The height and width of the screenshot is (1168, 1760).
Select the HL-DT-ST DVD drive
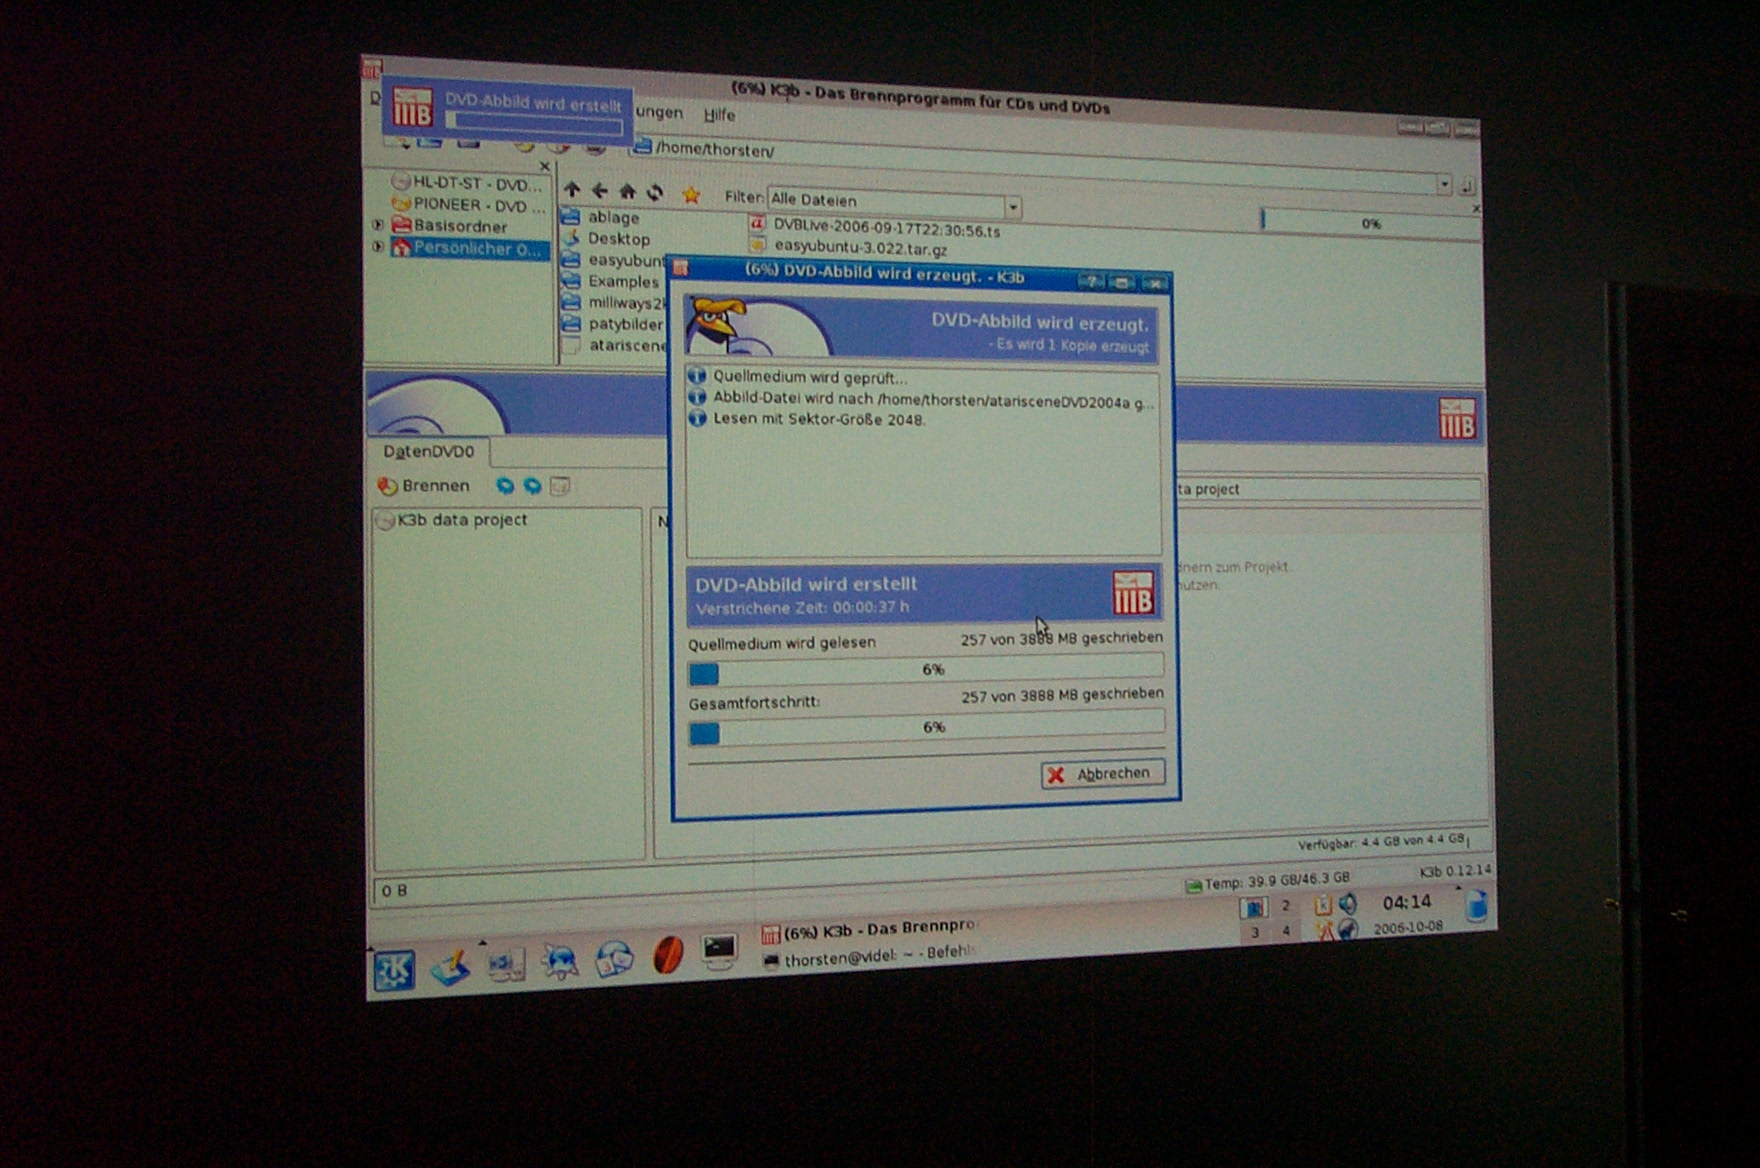(x=476, y=184)
